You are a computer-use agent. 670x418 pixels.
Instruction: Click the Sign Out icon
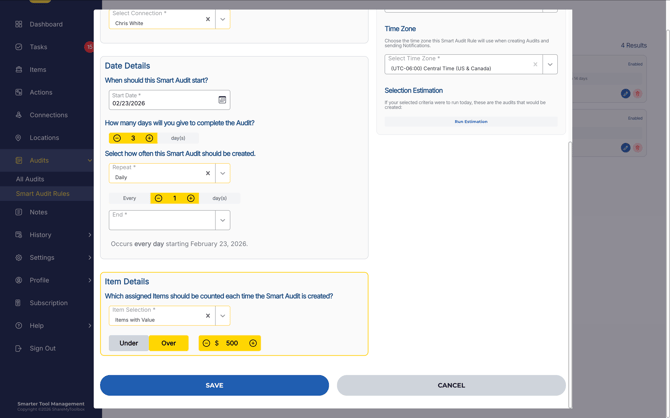tap(18, 348)
